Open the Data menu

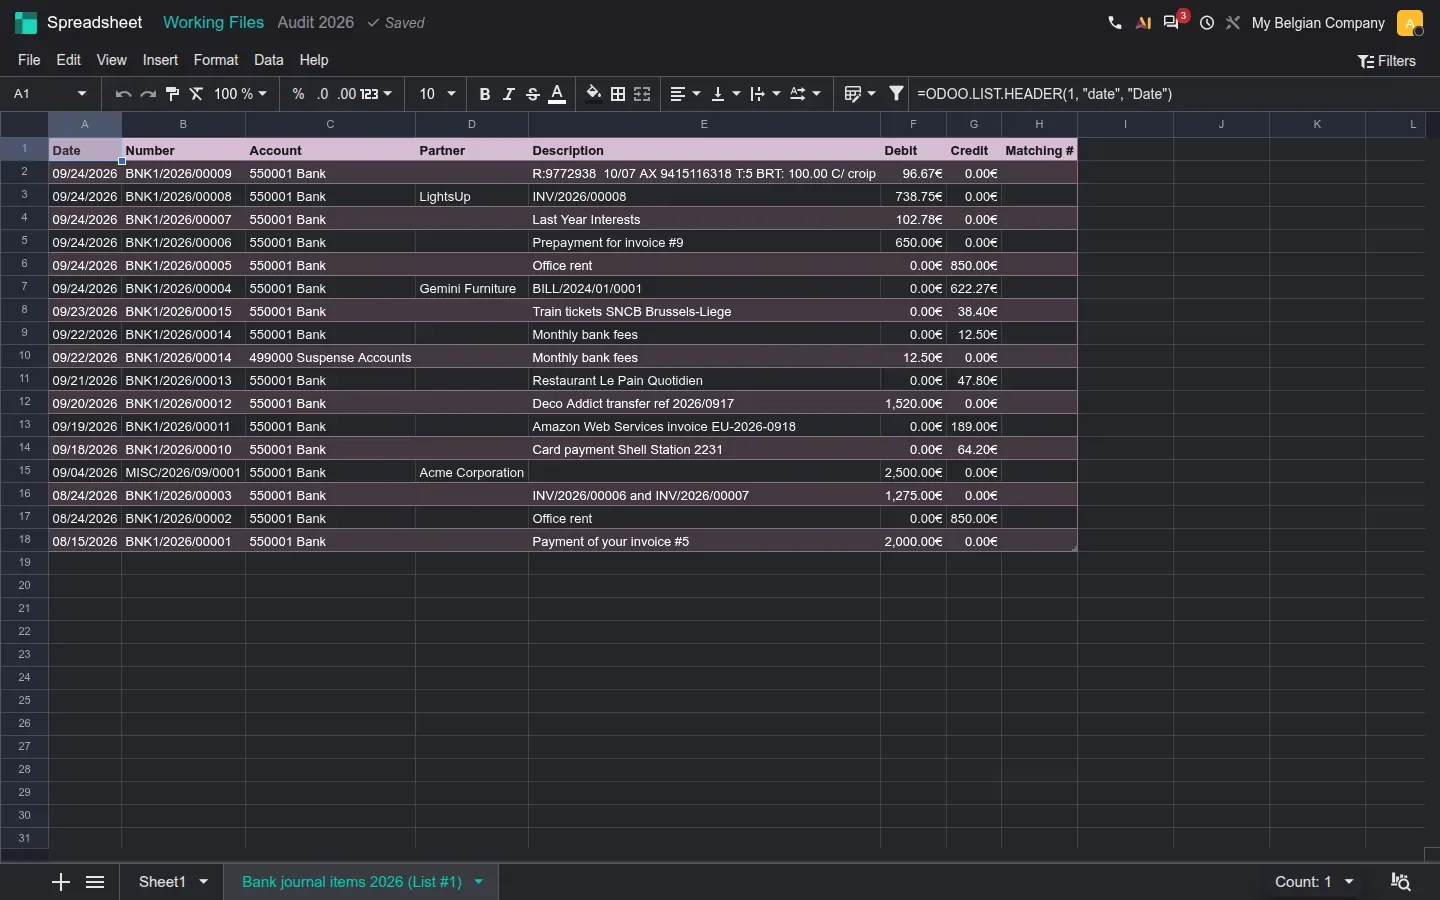[x=268, y=60]
